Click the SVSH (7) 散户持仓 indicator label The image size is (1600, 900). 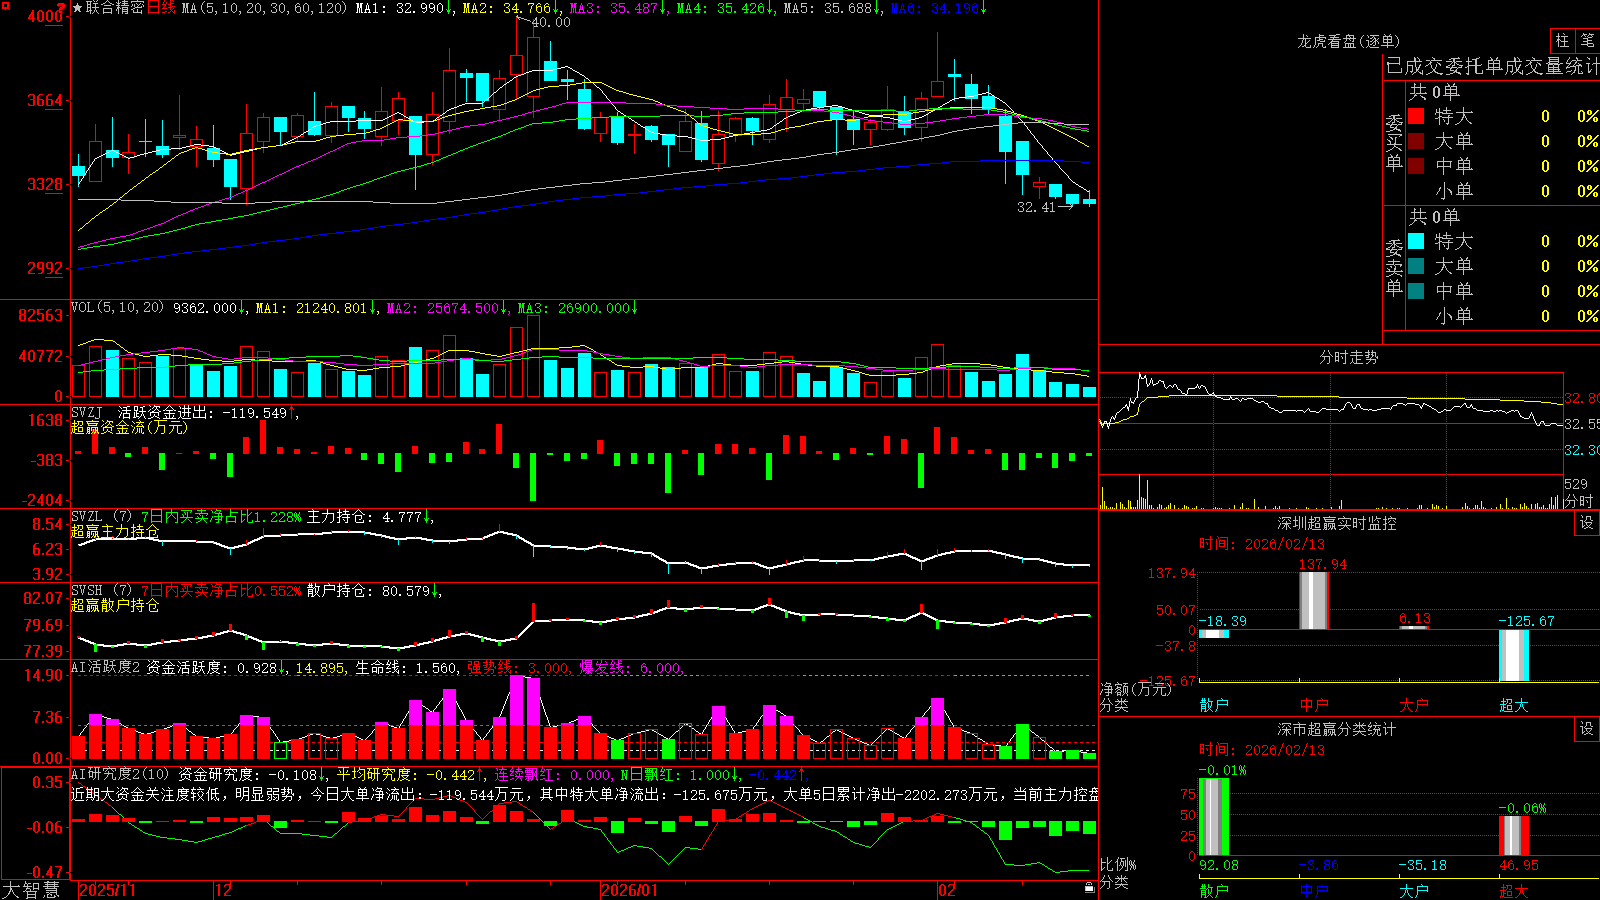pyautogui.click(x=101, y=591)
